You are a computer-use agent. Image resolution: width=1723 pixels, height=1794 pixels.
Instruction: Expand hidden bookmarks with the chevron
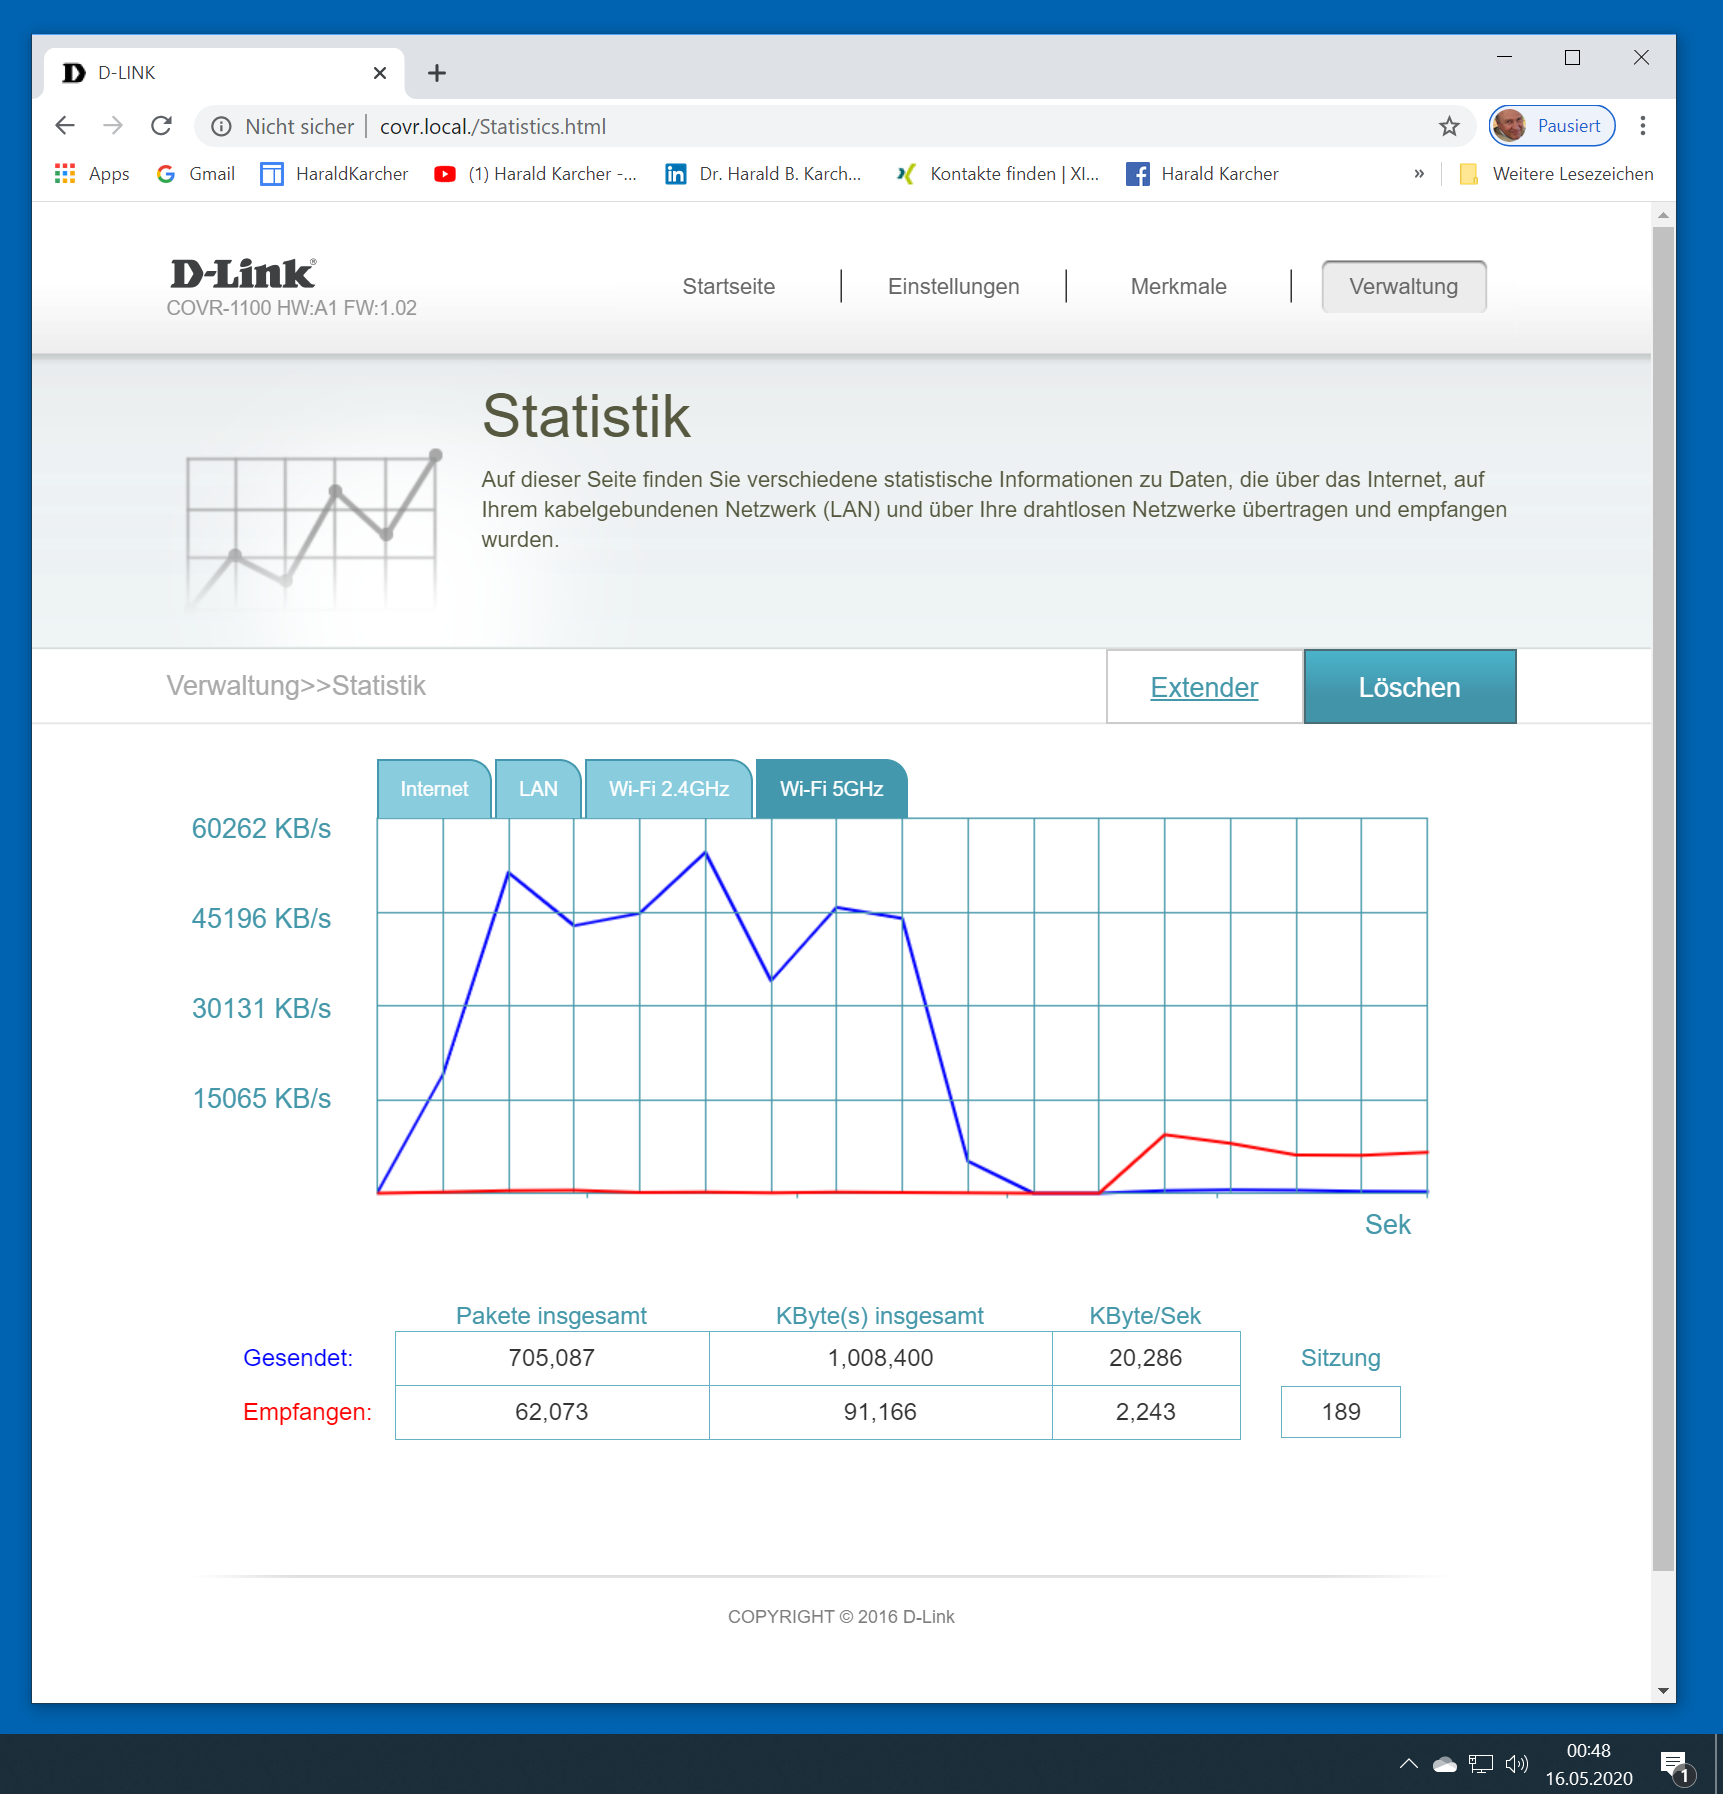pyautogui.click(x=1418, y=174)
